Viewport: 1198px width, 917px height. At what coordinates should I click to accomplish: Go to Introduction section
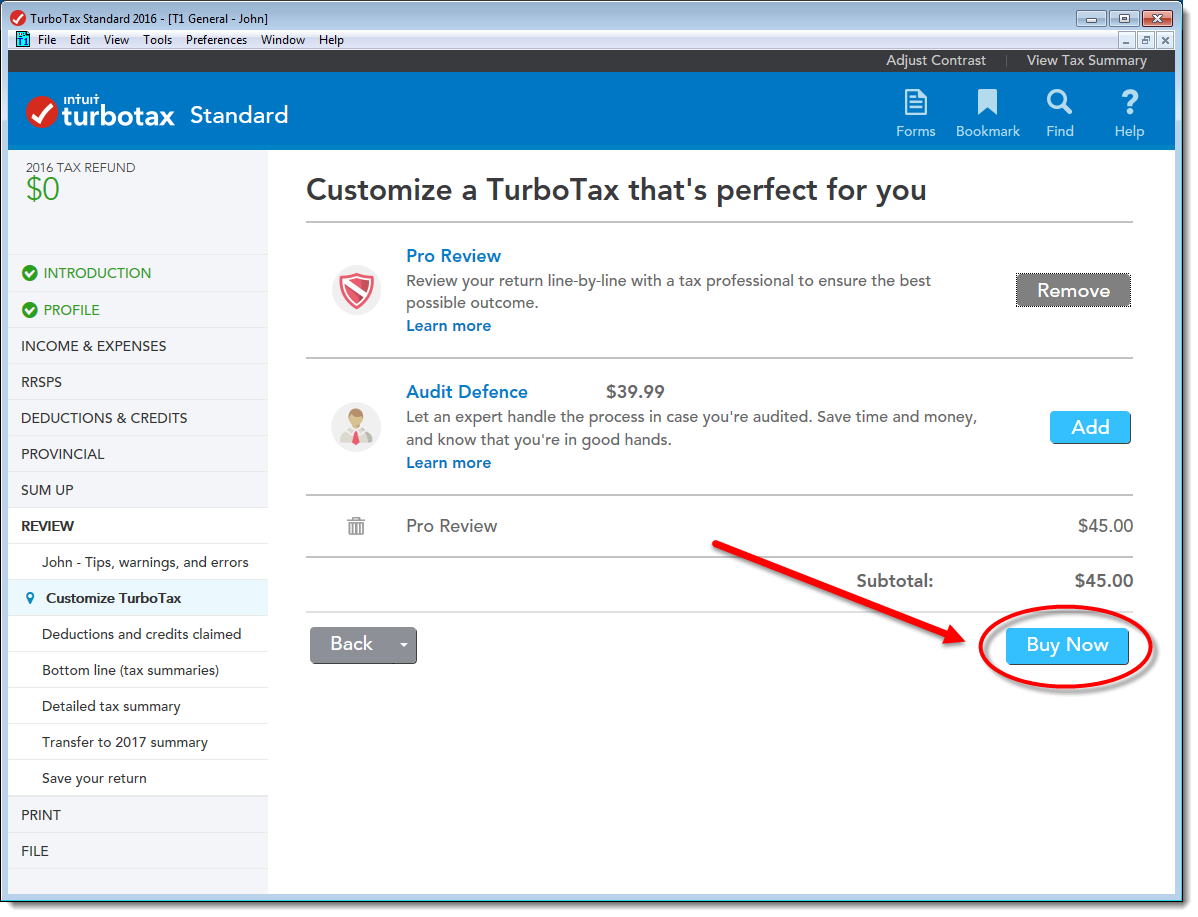pyautogui.click(x=98, y=274)
